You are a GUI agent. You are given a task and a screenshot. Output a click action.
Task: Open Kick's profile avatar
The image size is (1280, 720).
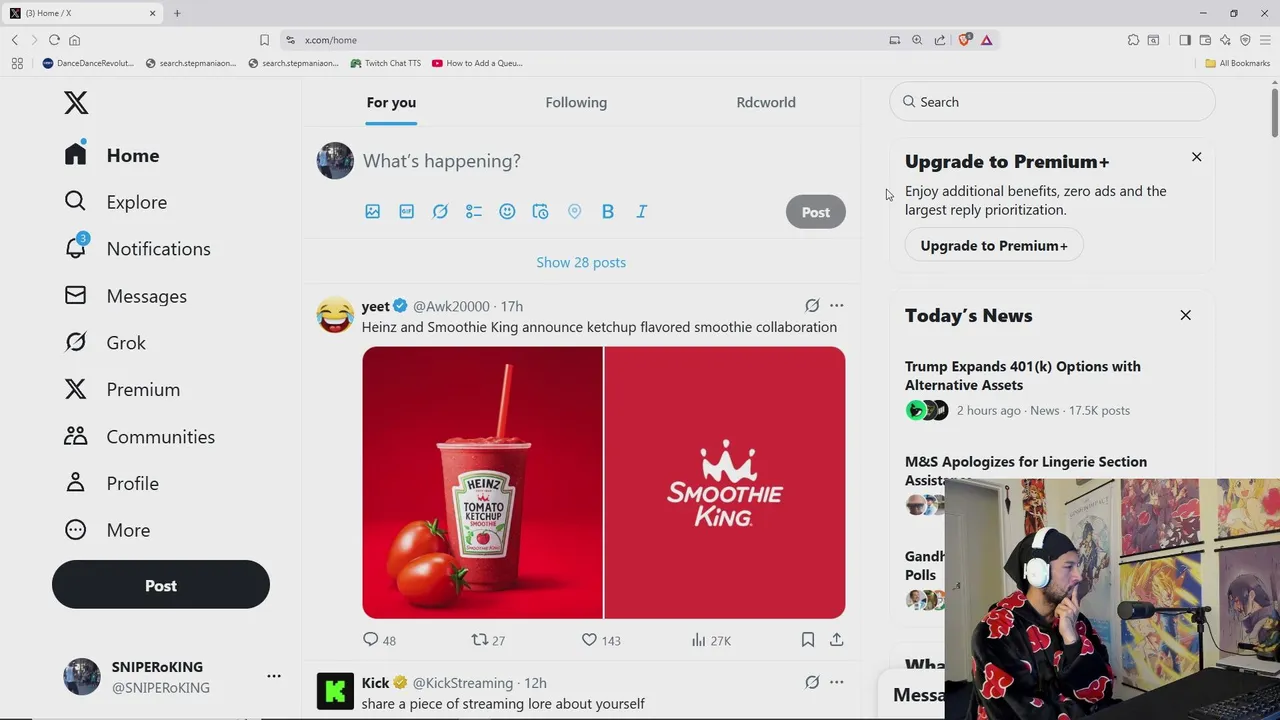tap(335, 692)
